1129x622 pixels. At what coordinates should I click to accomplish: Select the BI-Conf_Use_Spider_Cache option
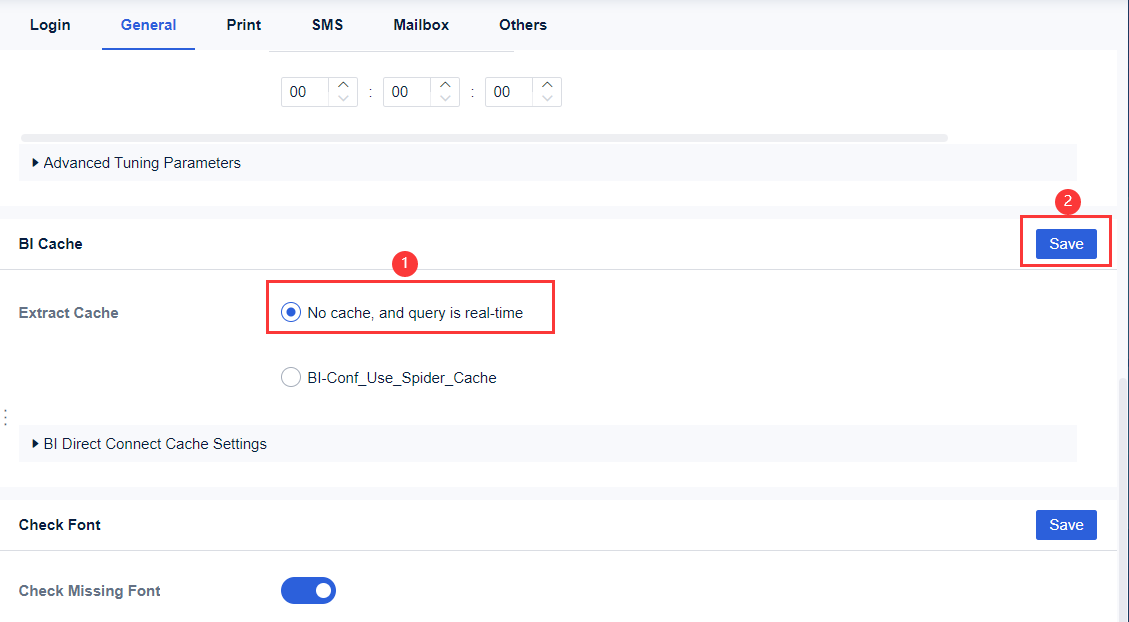(x=291, y=377)
